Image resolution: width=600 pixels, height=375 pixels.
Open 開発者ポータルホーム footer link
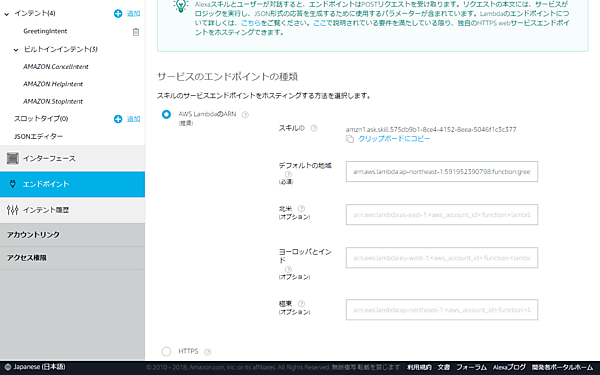pos(562,367)
